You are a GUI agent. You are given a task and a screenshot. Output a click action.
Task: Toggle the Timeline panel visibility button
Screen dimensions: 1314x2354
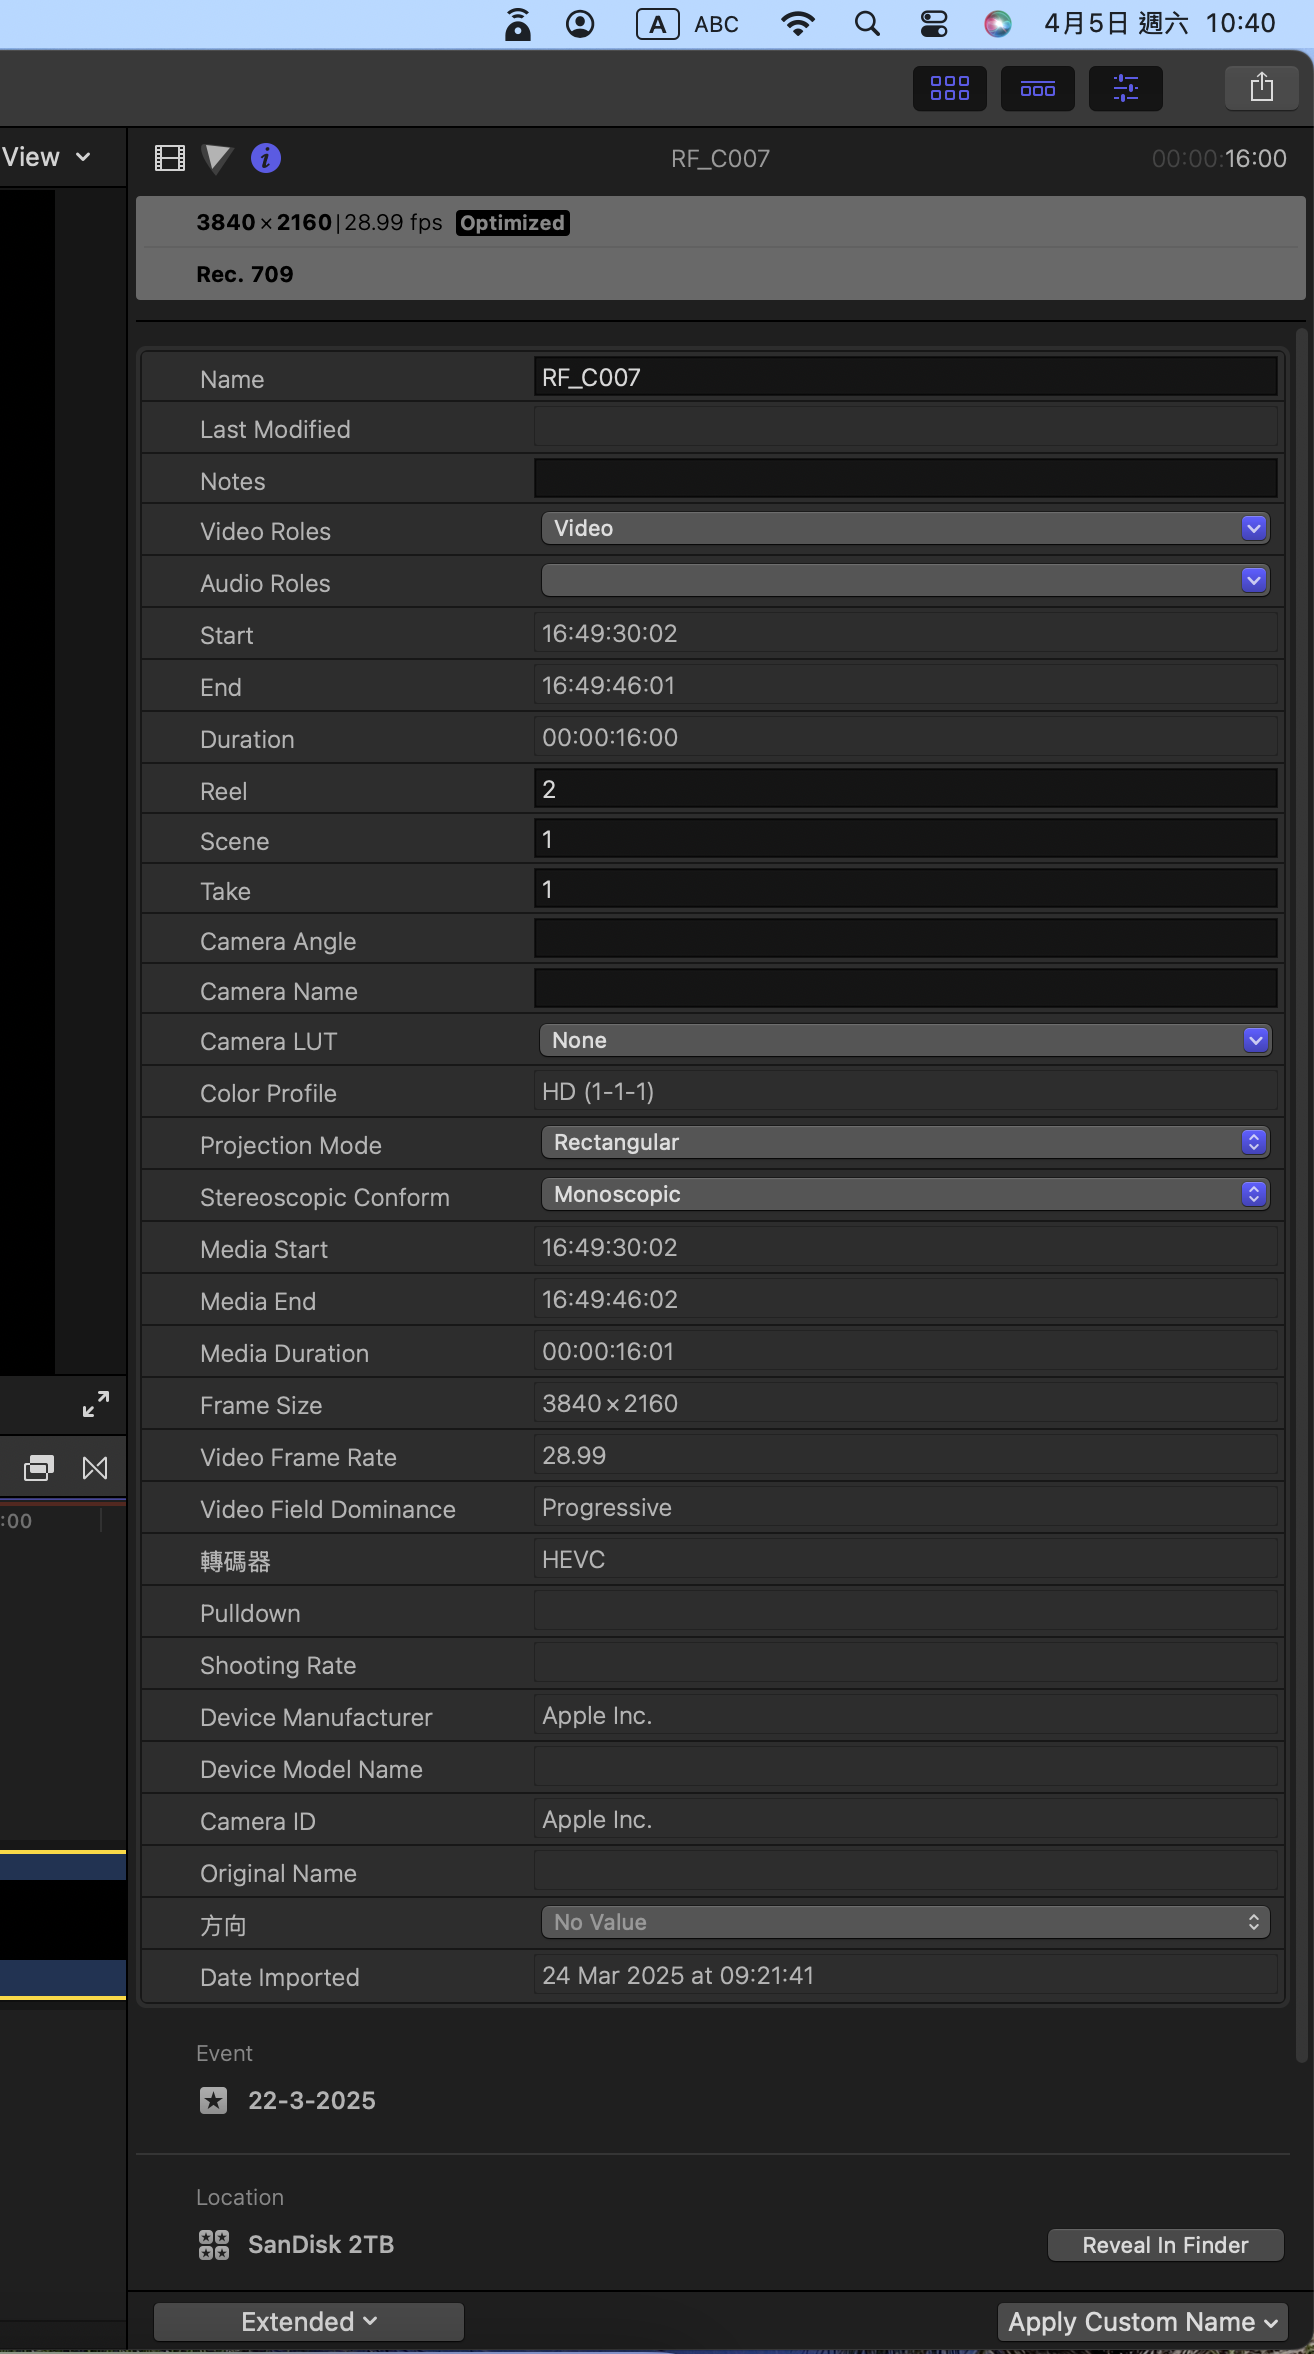pyautogui.click(x=1037, y=88)
